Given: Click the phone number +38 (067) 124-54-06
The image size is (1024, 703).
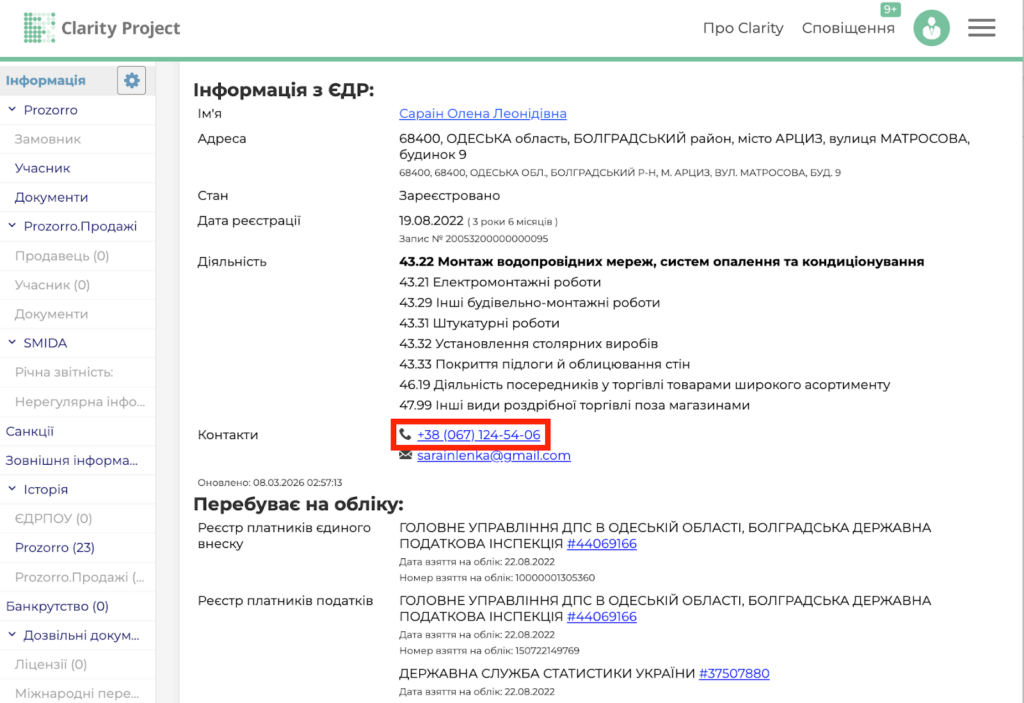Looking at the screenshot, I should click(x=478, y=435).
